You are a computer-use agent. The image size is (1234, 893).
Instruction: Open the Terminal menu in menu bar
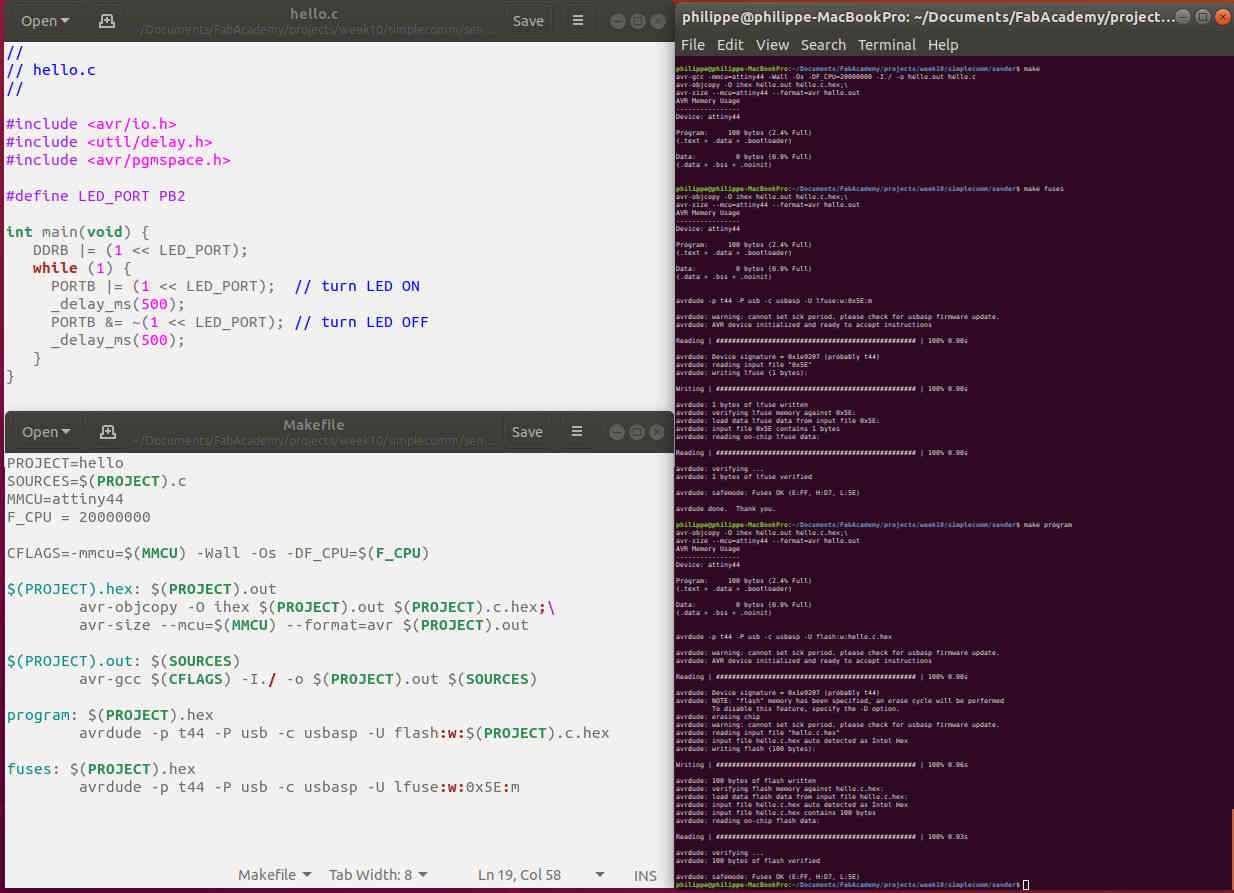(887, 45)
